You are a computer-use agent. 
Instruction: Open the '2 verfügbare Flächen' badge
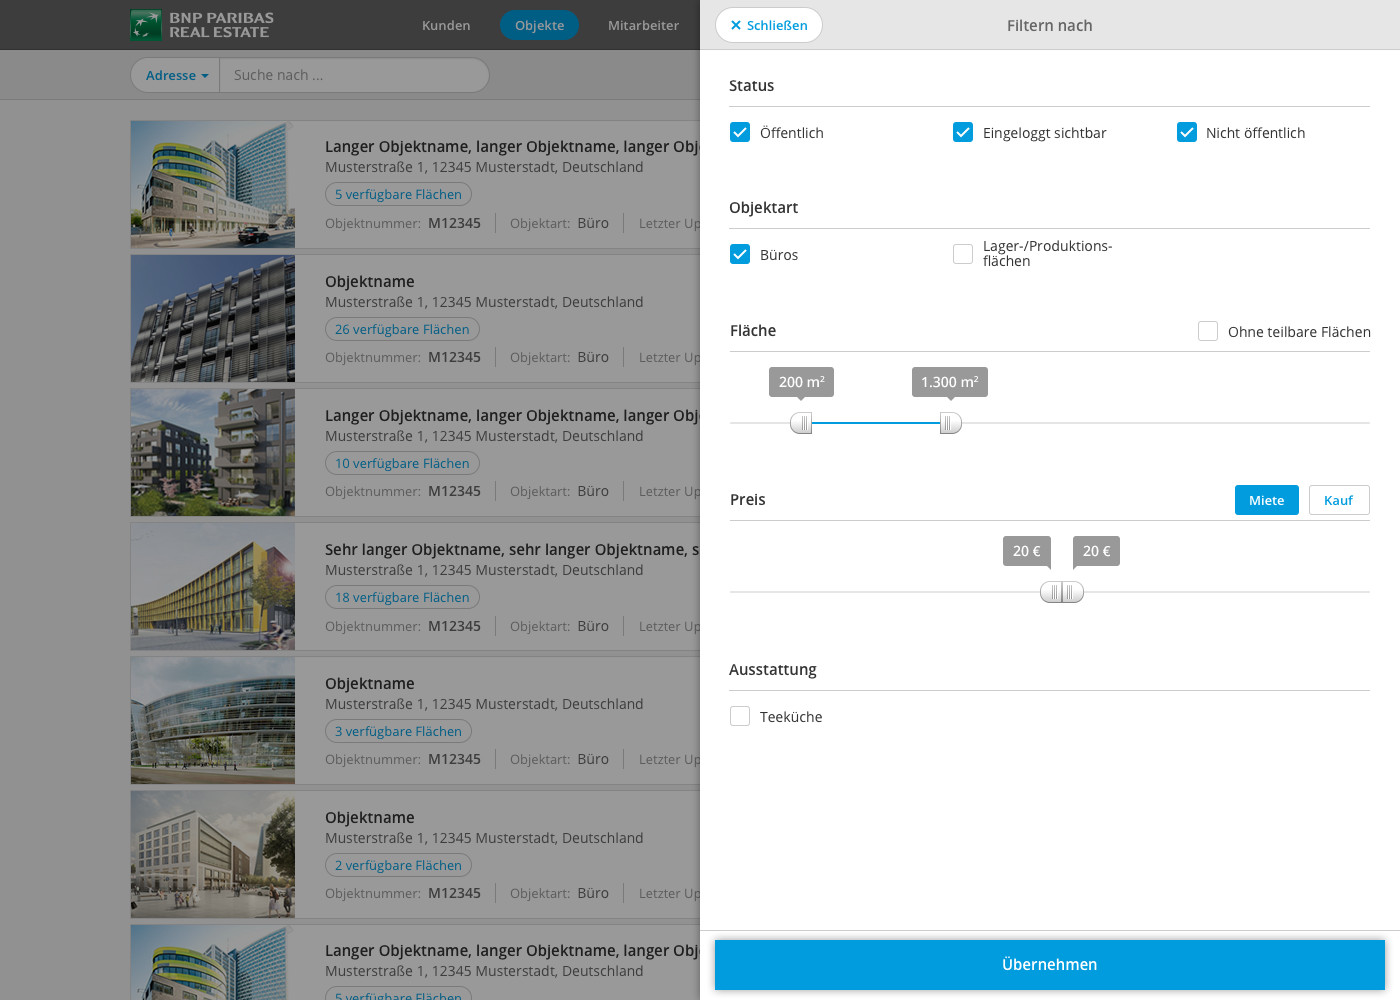(x=398, y=865)
